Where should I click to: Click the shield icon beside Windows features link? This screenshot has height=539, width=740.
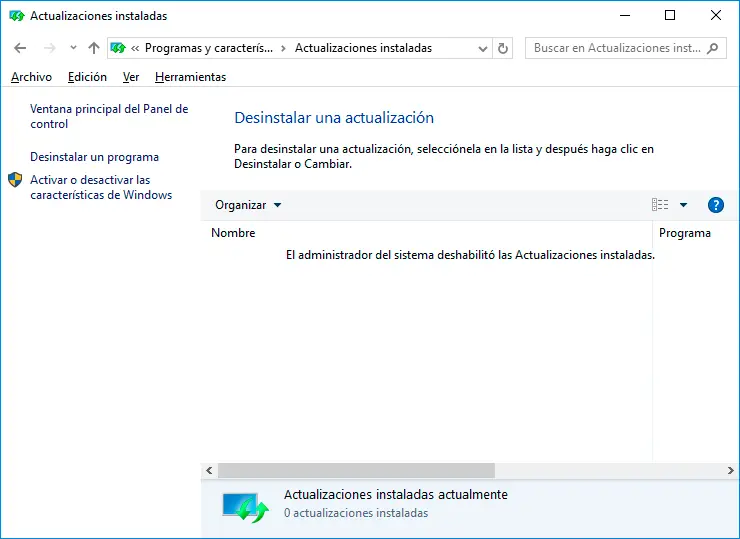point(15,180)
